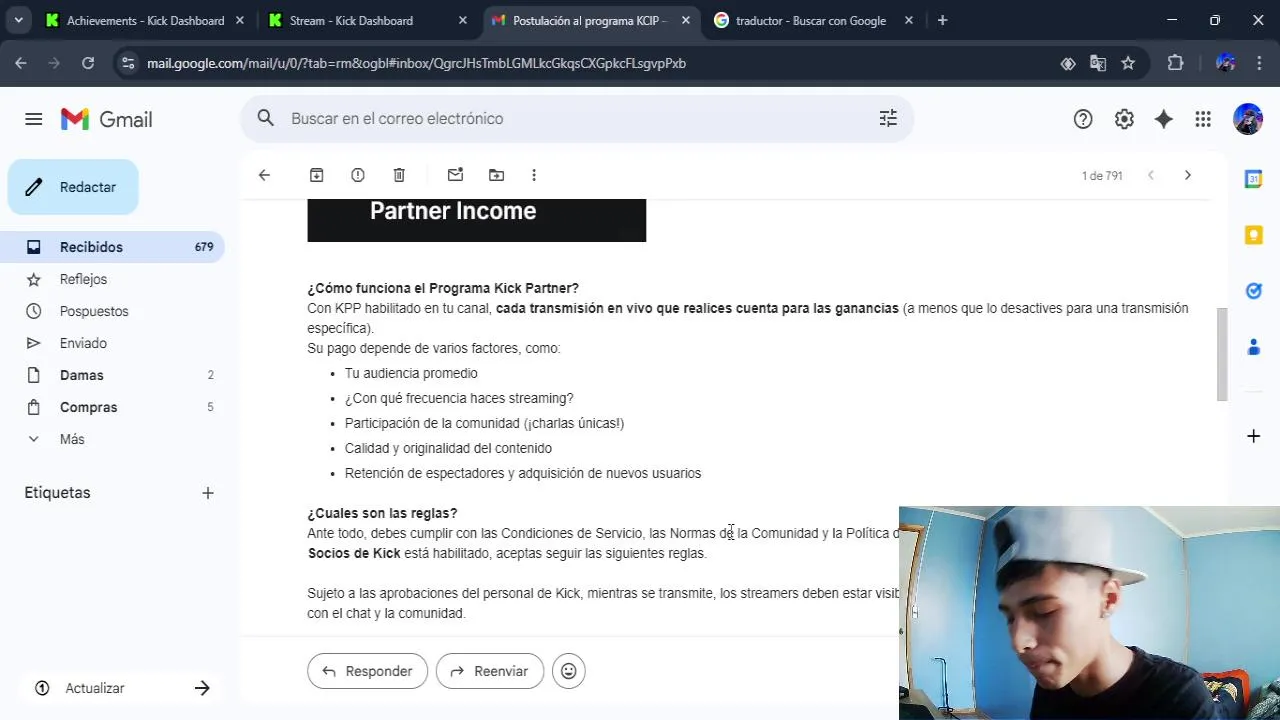Viewport: 1280px width, 720px height.
Task: Archive this email
Action: [316, 175]
